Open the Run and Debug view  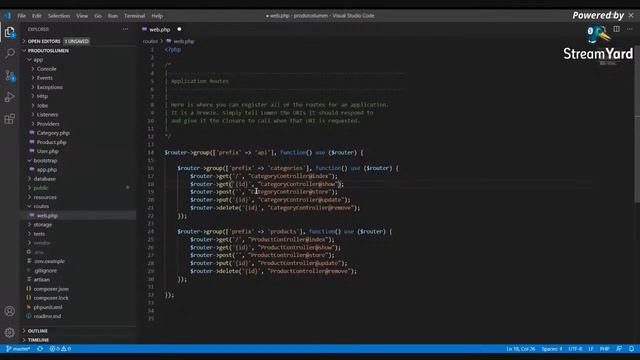click(10, 97)
